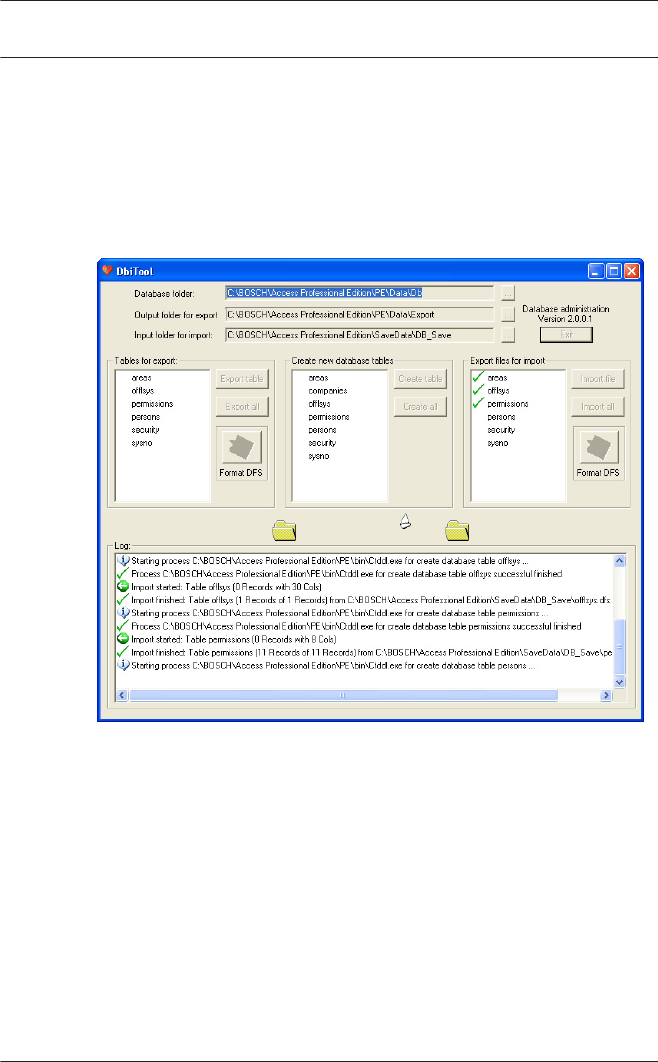The height and width of the screenshot is (1062, 658).
Task: Open the right yellow folder icon
Action: (458, 530)
